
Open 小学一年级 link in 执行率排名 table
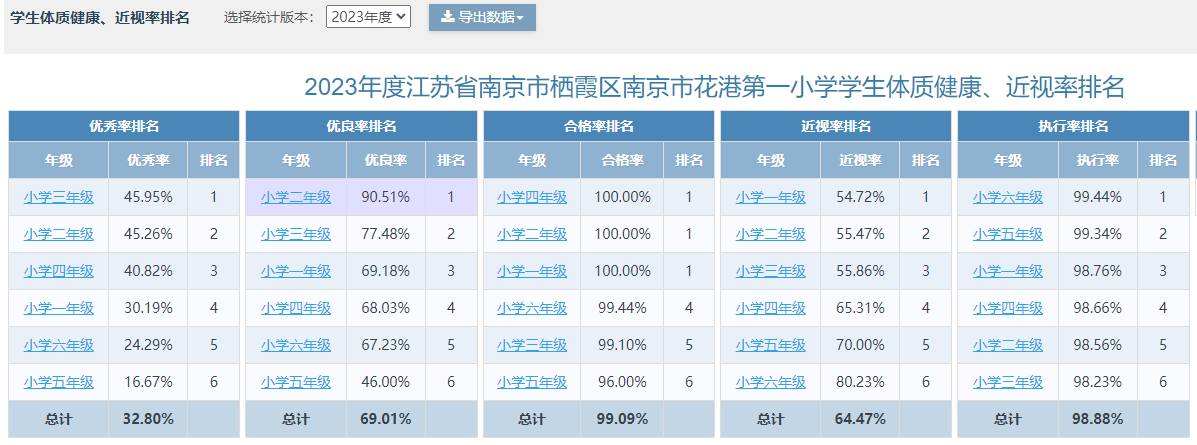(1008, 271)
